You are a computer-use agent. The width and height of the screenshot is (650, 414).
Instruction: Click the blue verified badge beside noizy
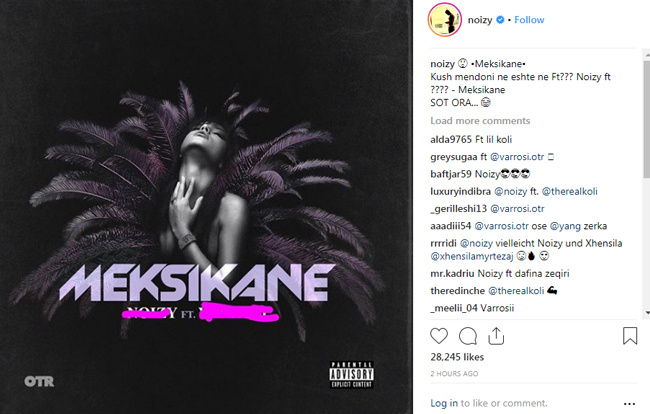coord(500,19)
